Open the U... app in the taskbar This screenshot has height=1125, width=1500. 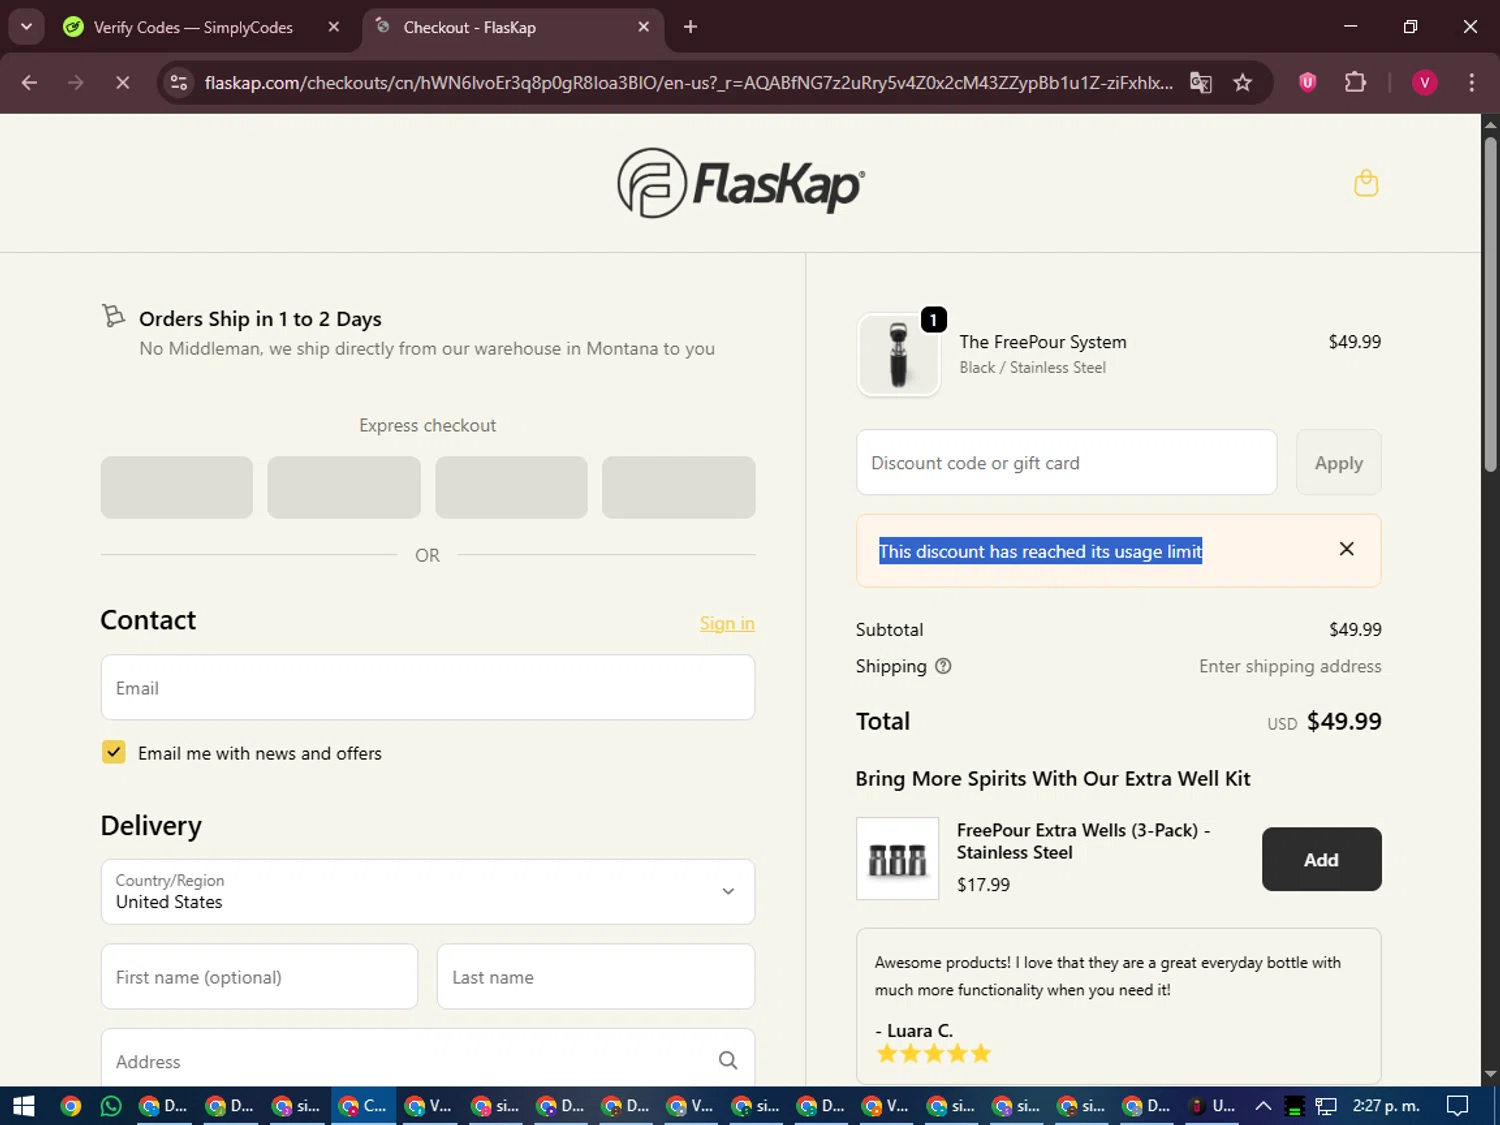click(1212, 1105)
